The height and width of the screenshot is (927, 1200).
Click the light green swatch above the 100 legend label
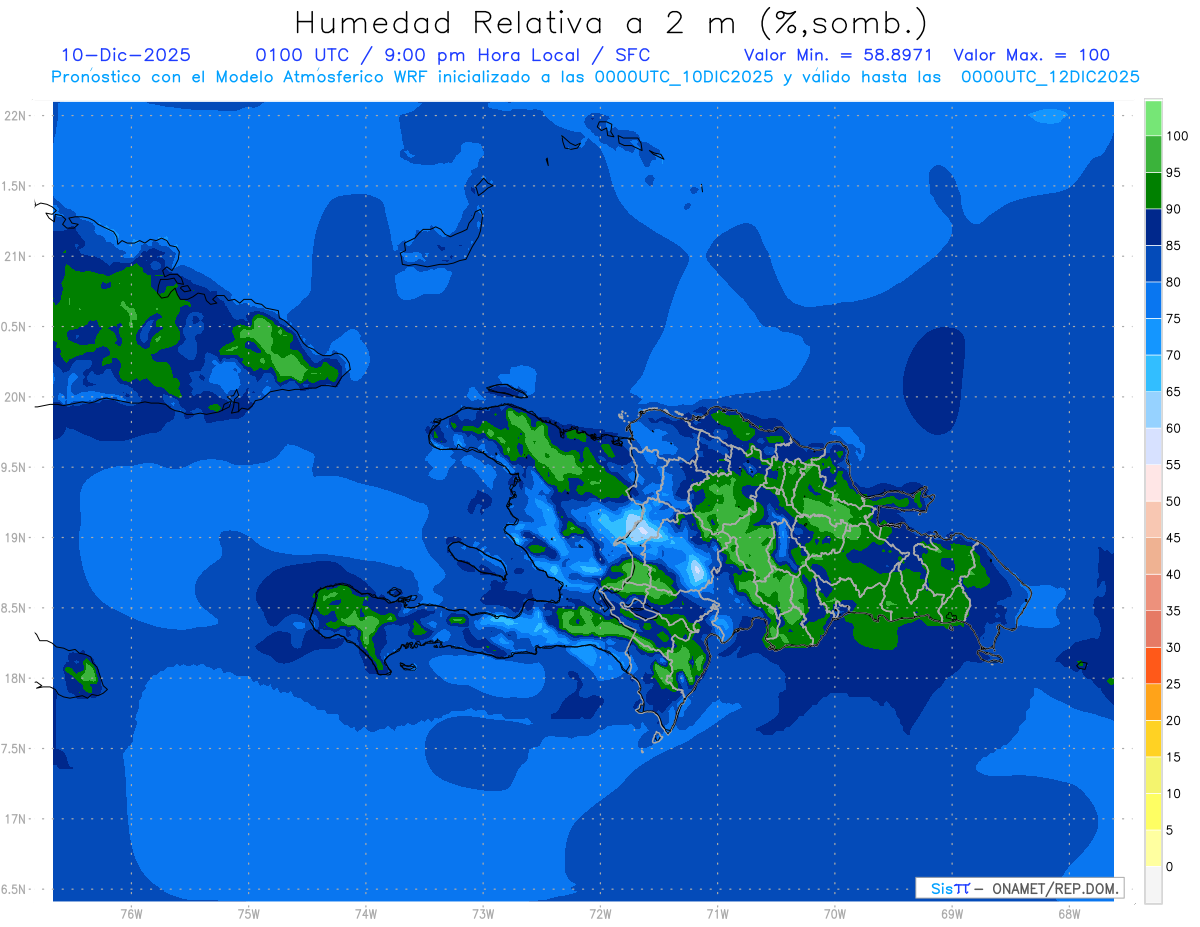[1153, 118]
